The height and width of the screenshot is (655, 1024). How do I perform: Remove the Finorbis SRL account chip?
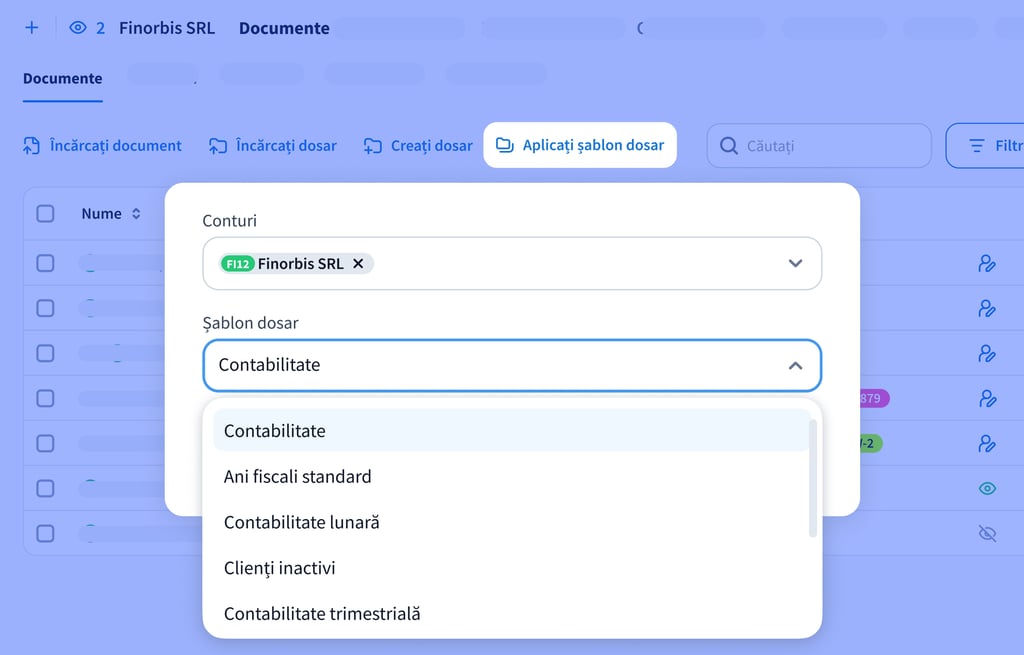[x=358, y=264]
